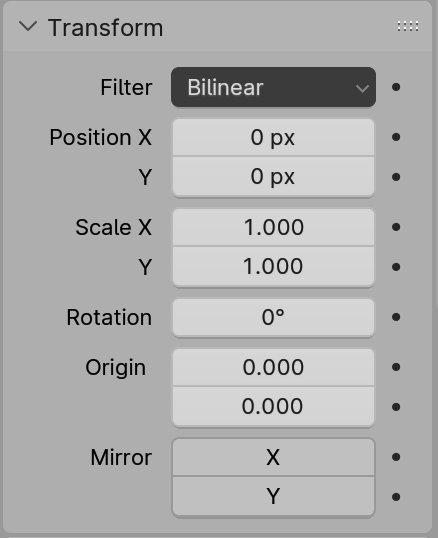Toggle the Mirror Y button

[x=273, y=496]
